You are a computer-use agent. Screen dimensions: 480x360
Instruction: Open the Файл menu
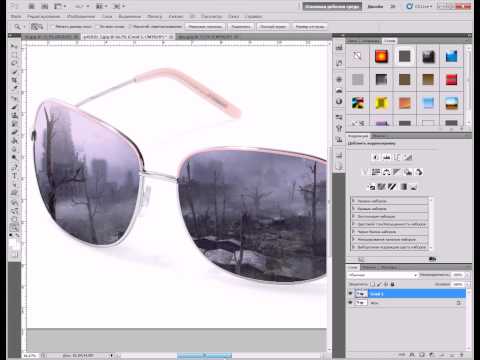pyautogui.click(x=16, y=16)
